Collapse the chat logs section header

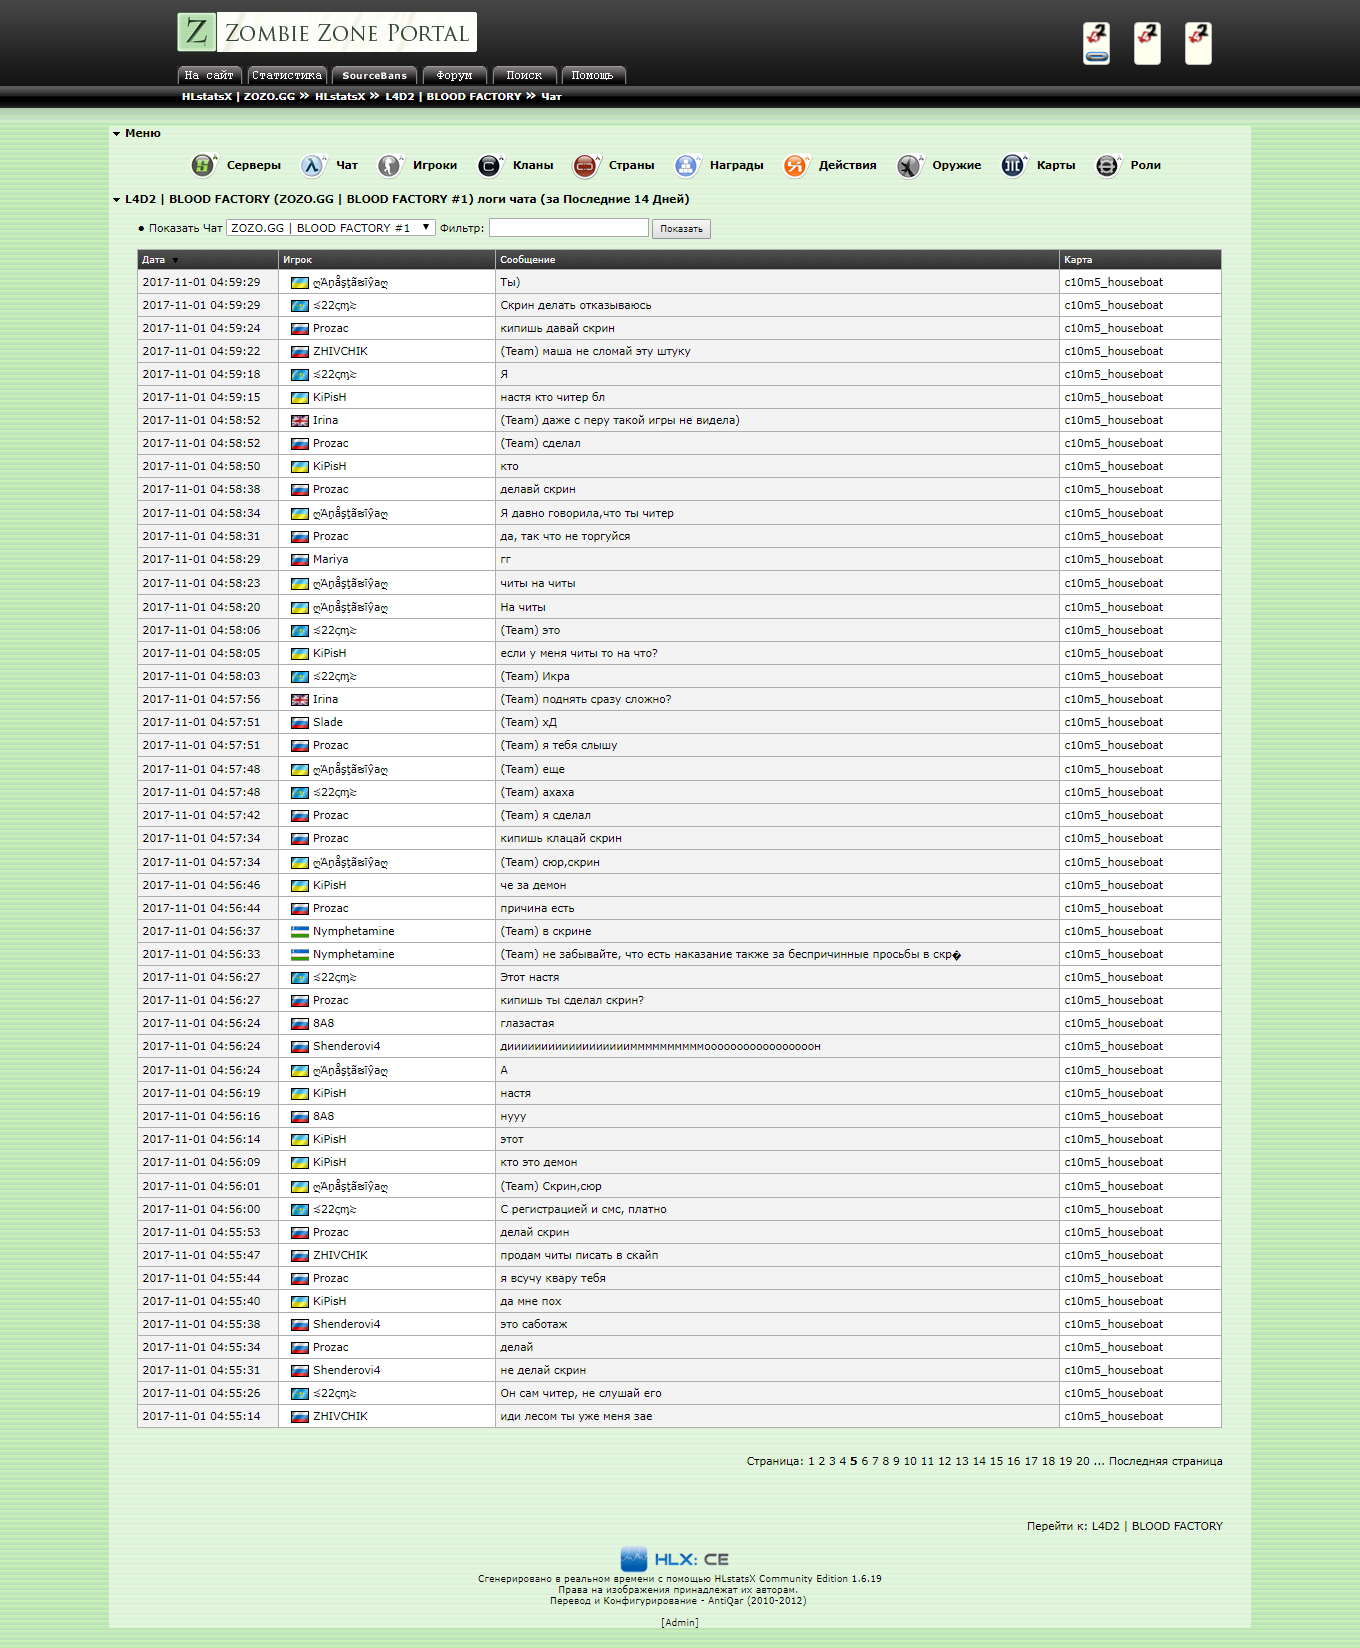point(117,200)
